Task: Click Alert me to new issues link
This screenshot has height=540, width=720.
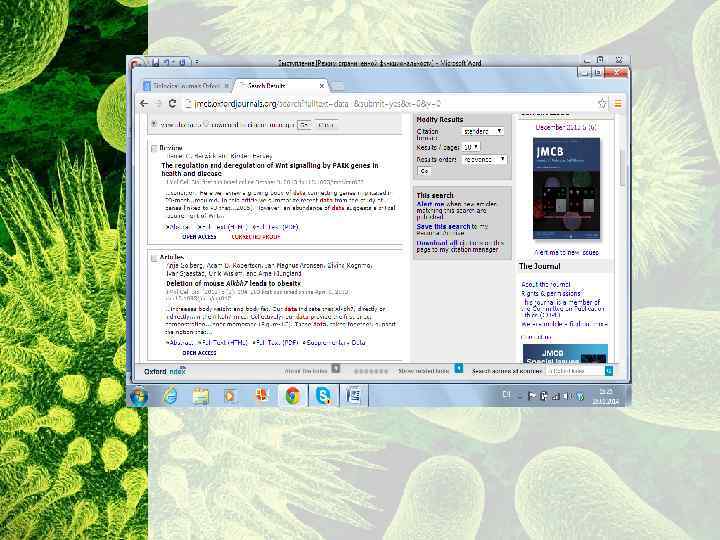Action: pyautogui.click(x=567, y=253)
